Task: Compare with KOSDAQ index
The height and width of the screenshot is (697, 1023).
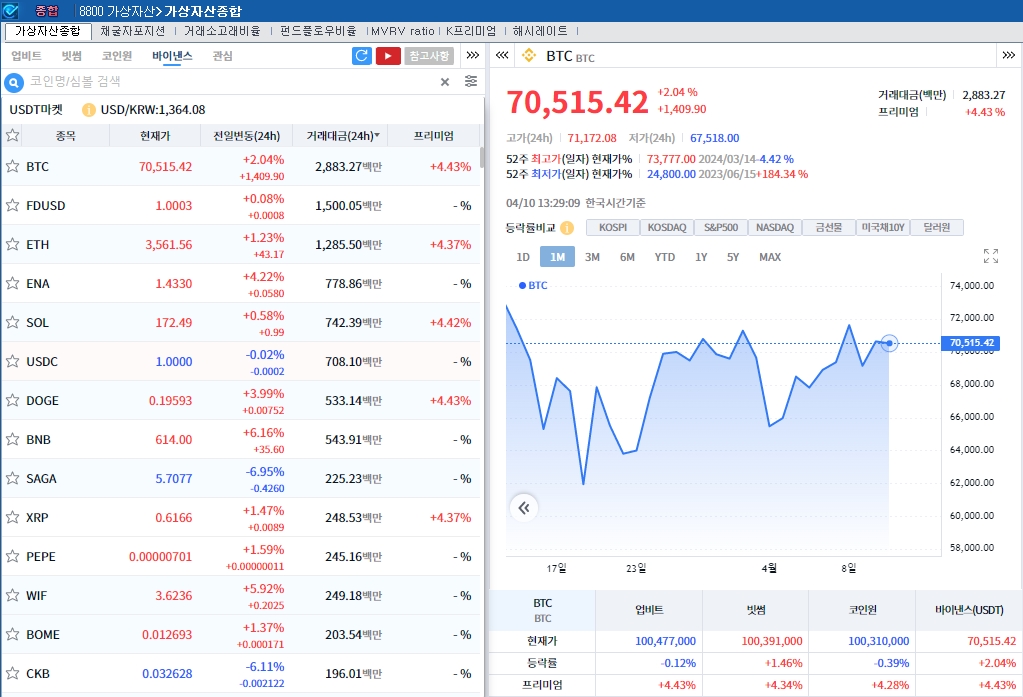Action: pos(667,227)
